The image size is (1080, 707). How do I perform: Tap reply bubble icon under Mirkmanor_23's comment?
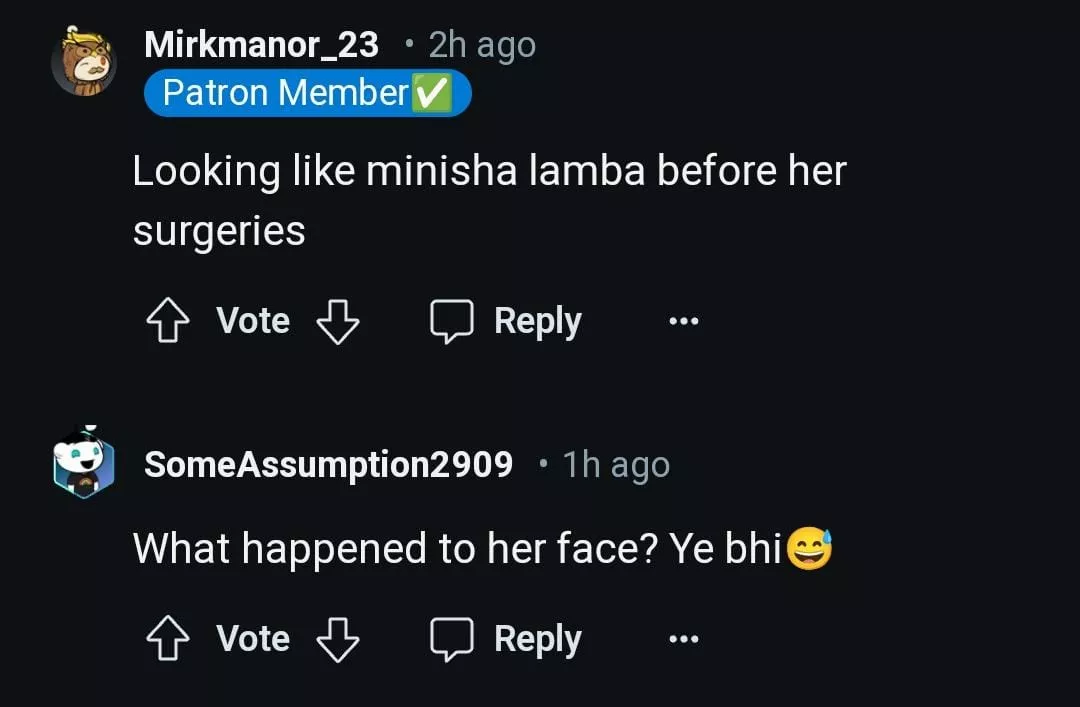point(451,322)
